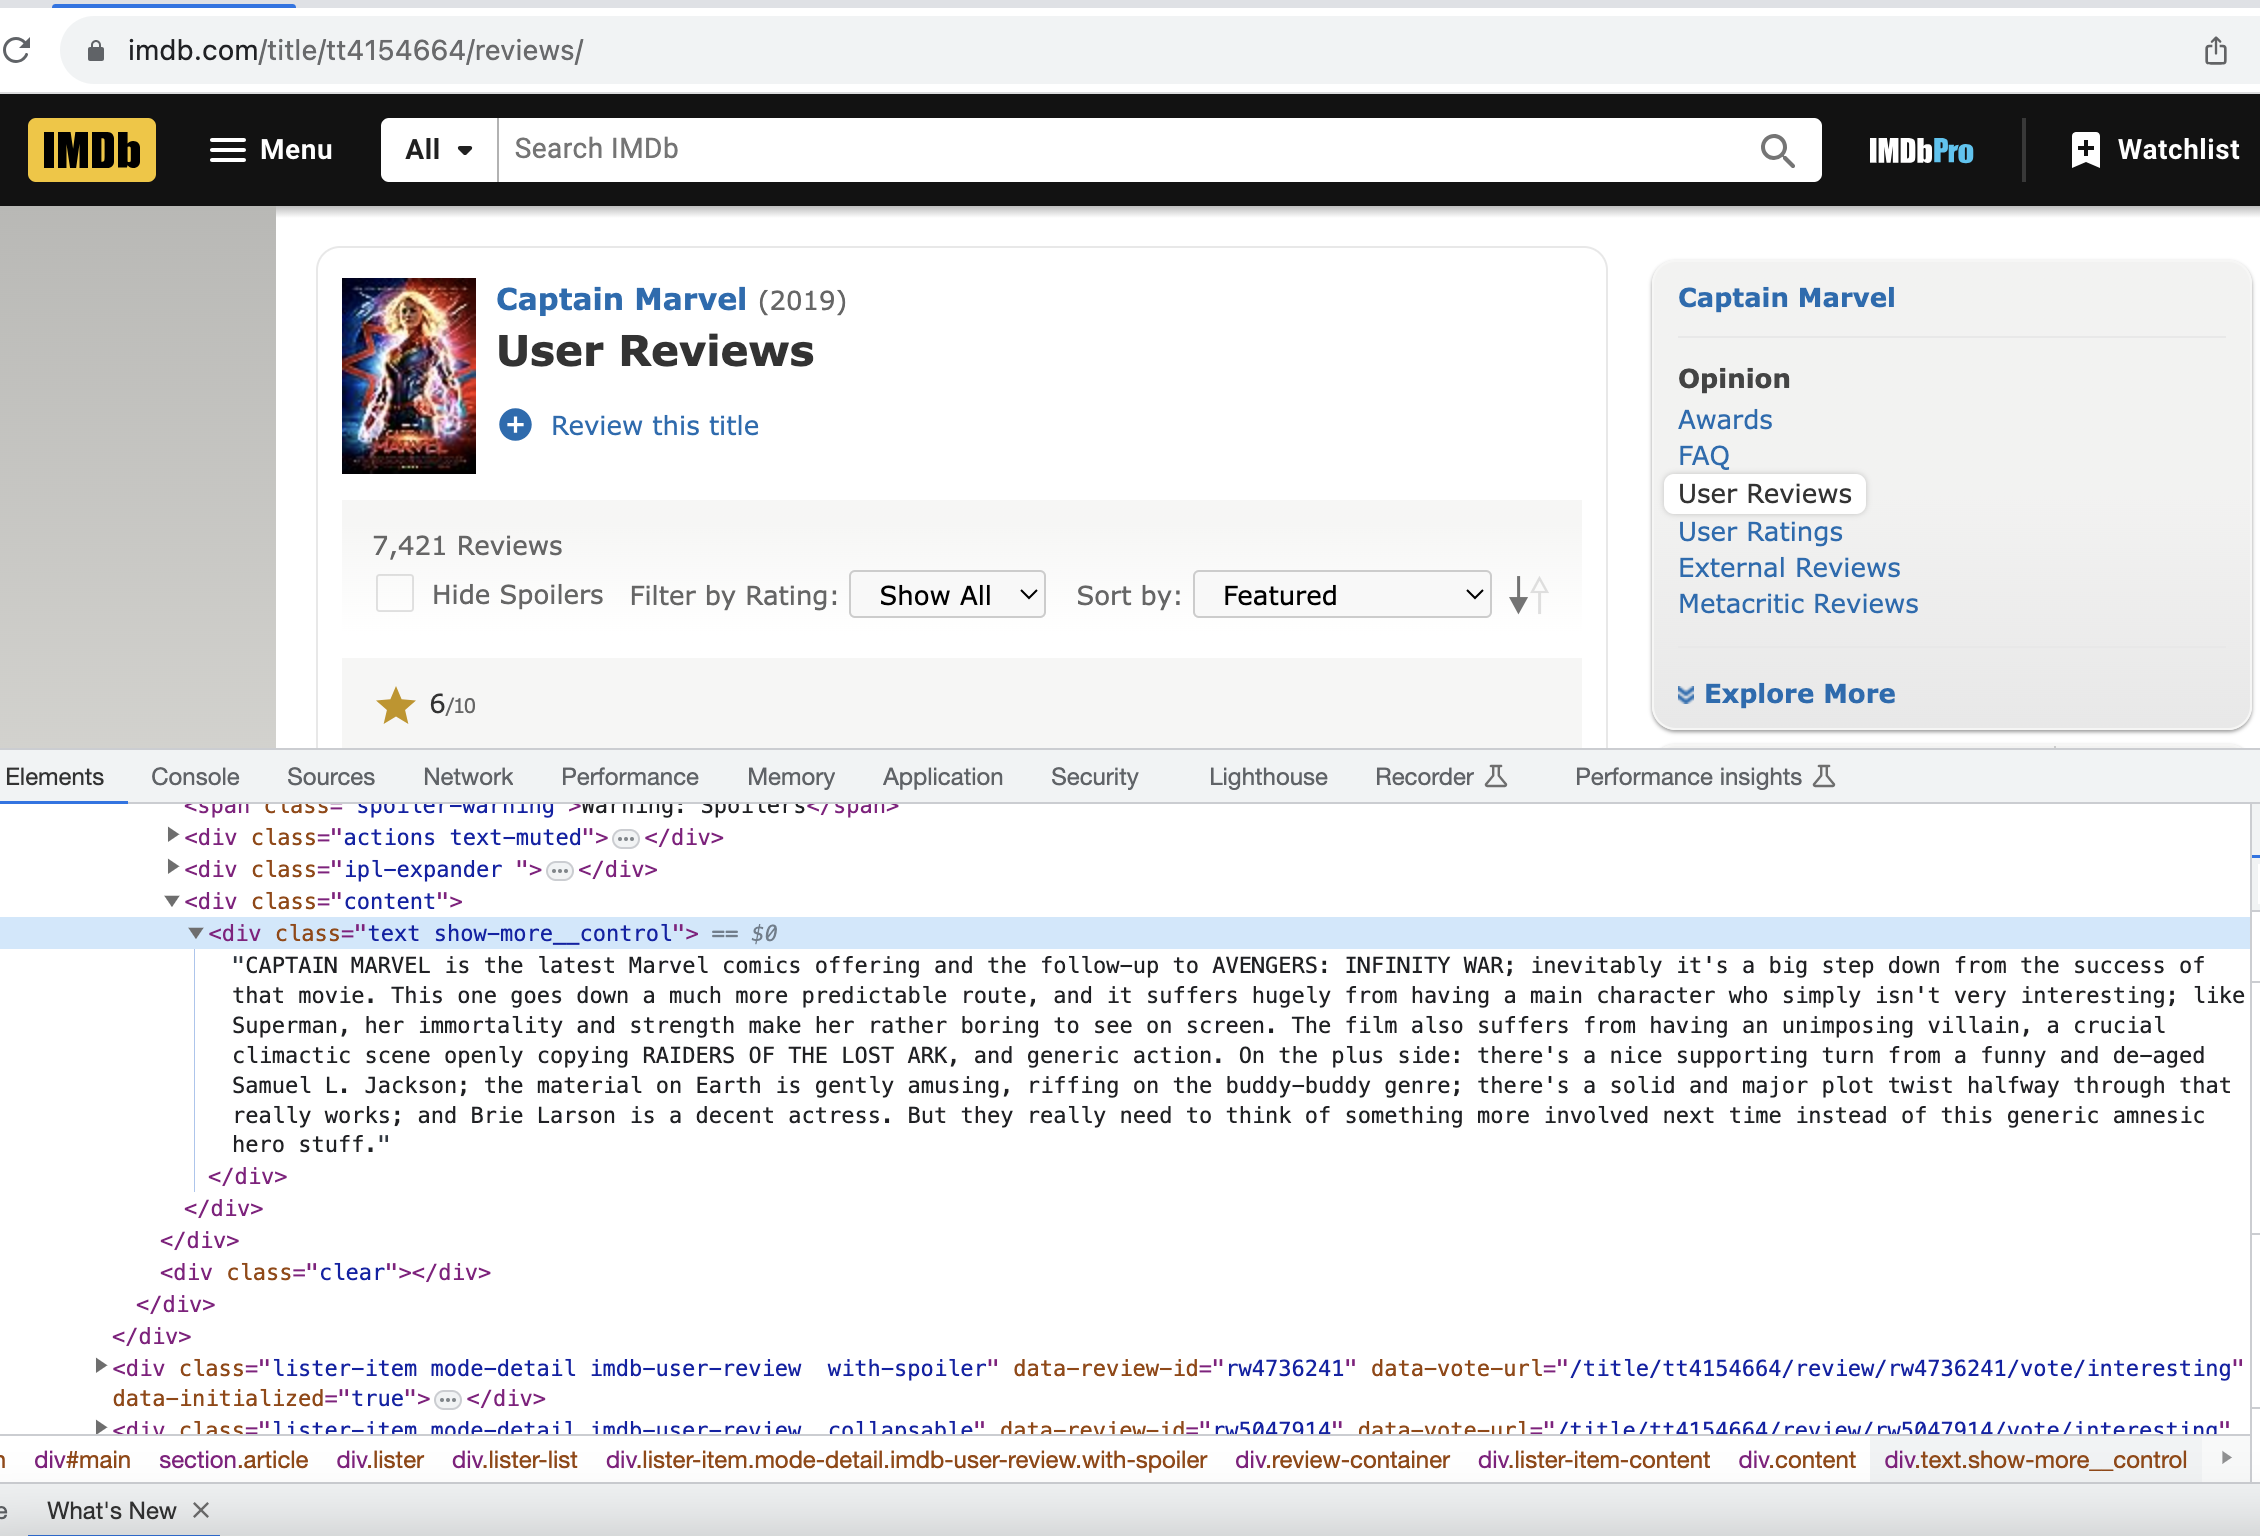Click breadcrumb right scroll arrow
The height and width of the screenshot is (1536, 2260).
point(2227,1458)
